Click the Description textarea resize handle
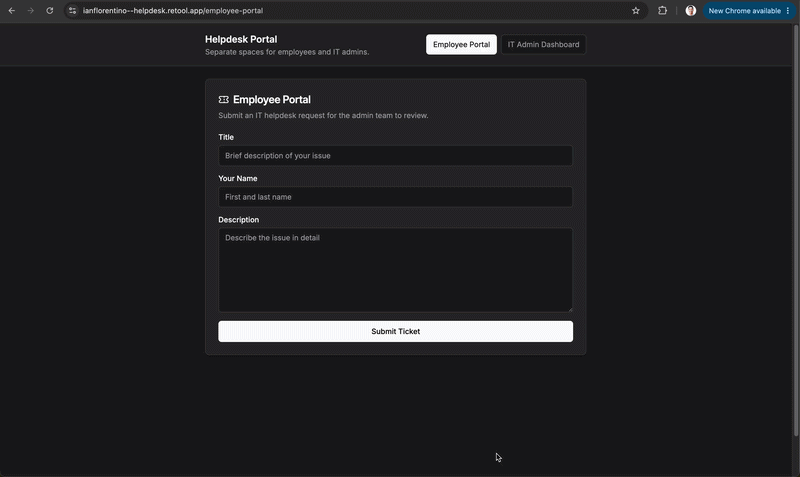Screen dimensions: 800x477 click(570, 309)
